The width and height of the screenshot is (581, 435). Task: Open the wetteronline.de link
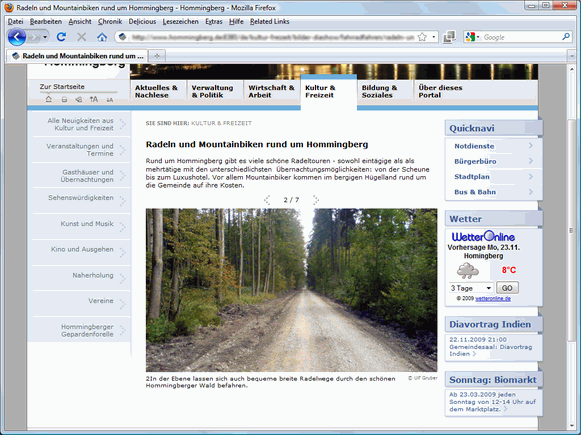pos(493,299)
